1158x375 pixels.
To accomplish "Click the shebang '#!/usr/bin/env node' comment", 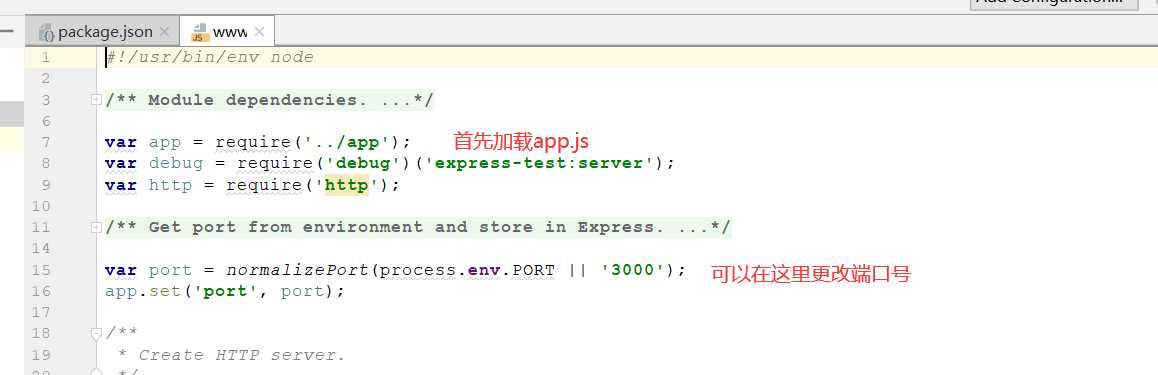I will (210, 58).
